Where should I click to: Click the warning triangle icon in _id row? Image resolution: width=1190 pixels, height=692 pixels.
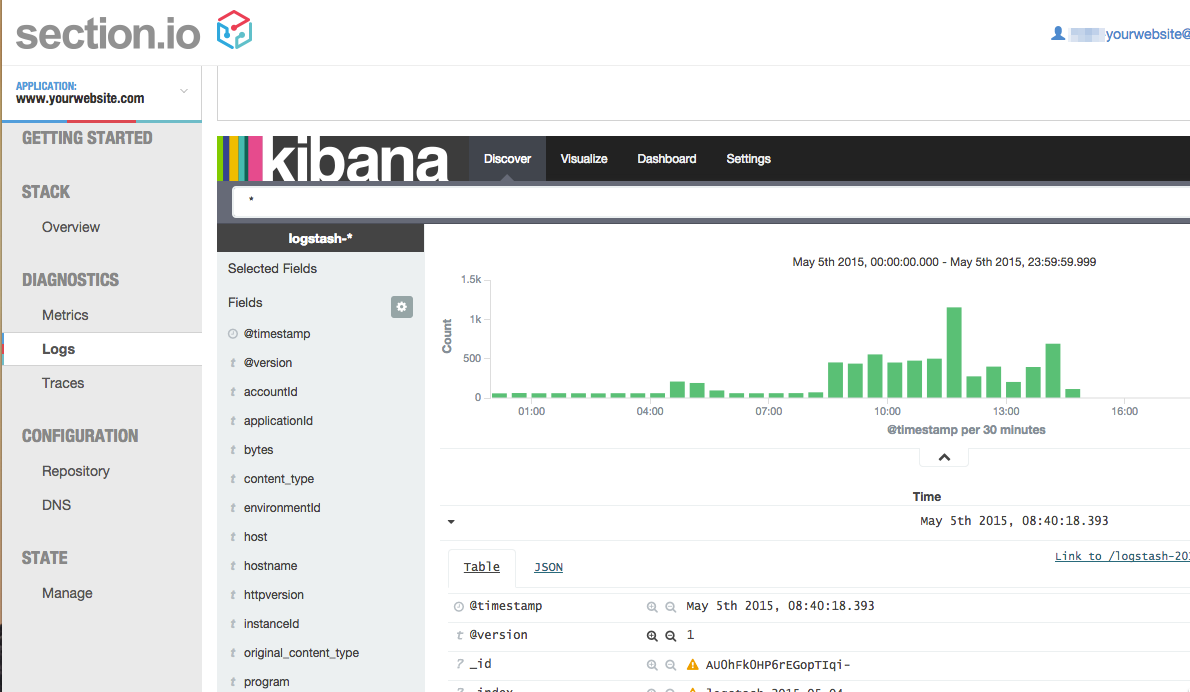click(692, 665)
